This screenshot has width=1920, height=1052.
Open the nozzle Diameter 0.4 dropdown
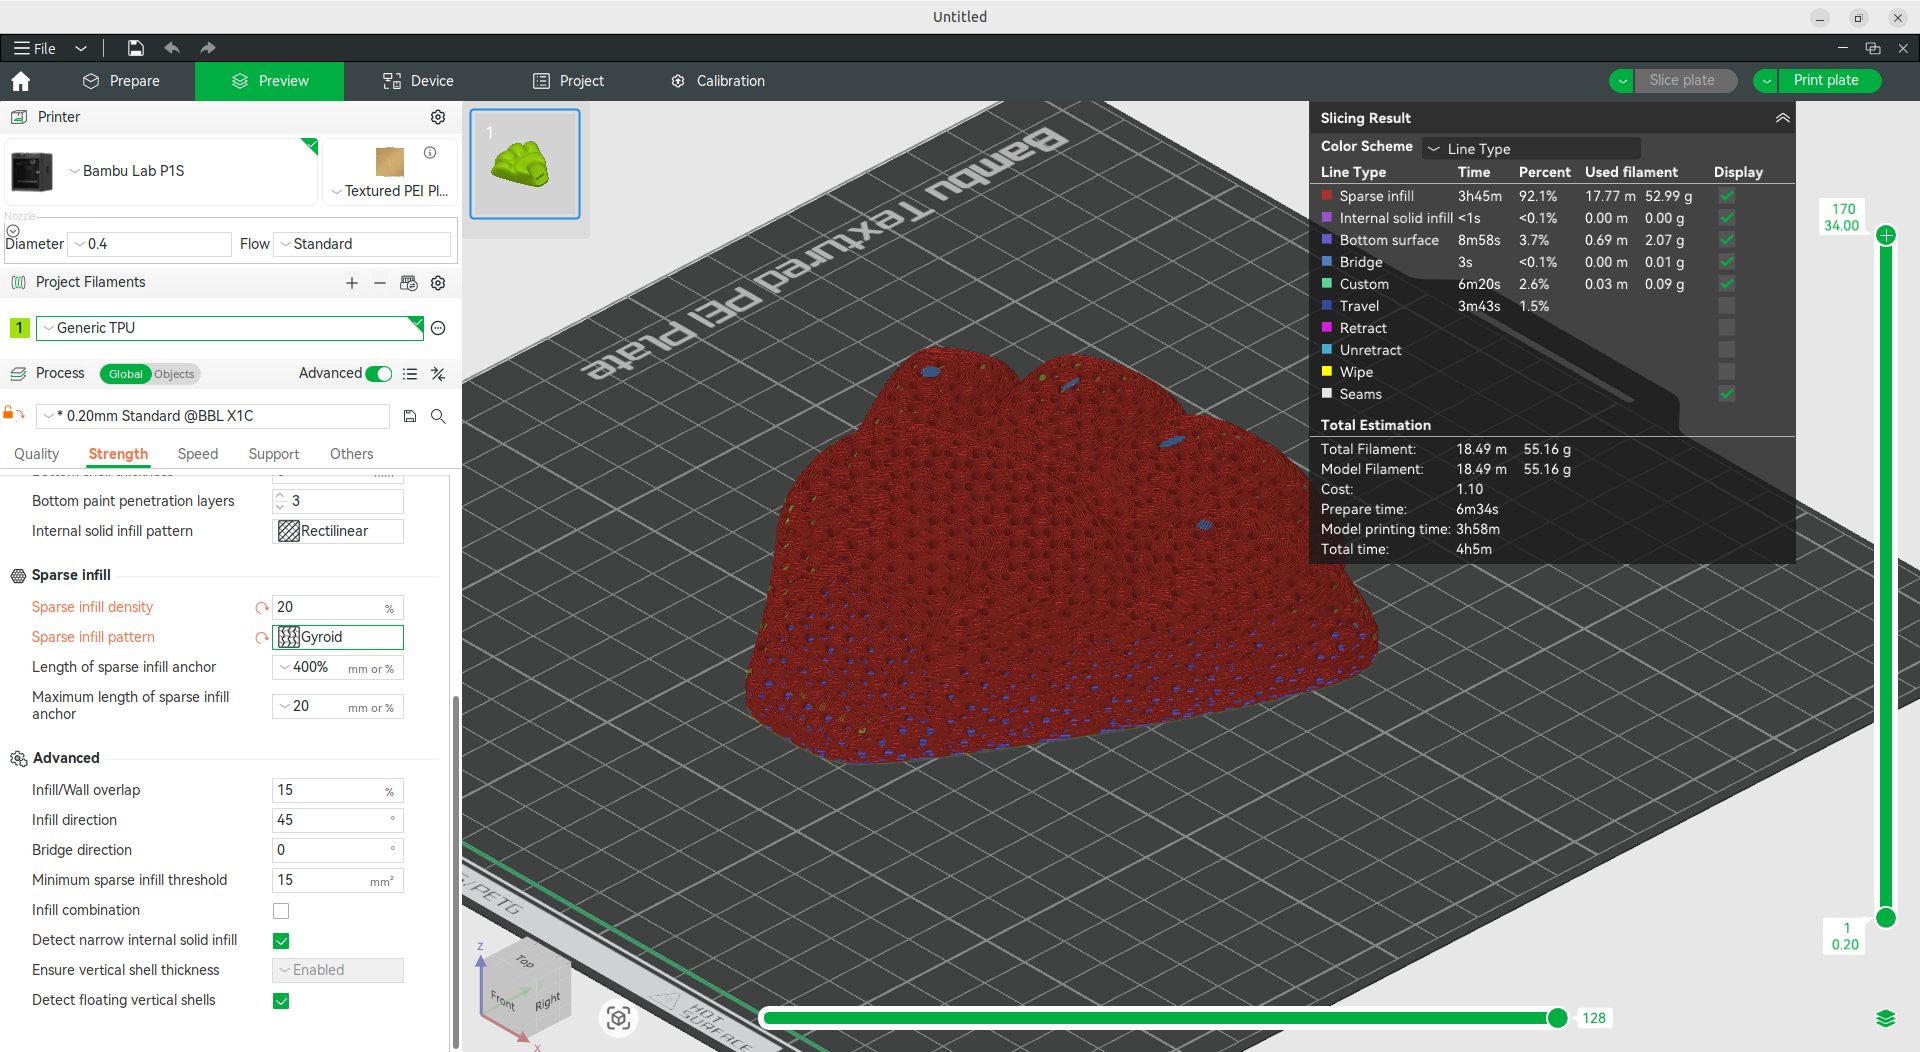click(150, 244)
